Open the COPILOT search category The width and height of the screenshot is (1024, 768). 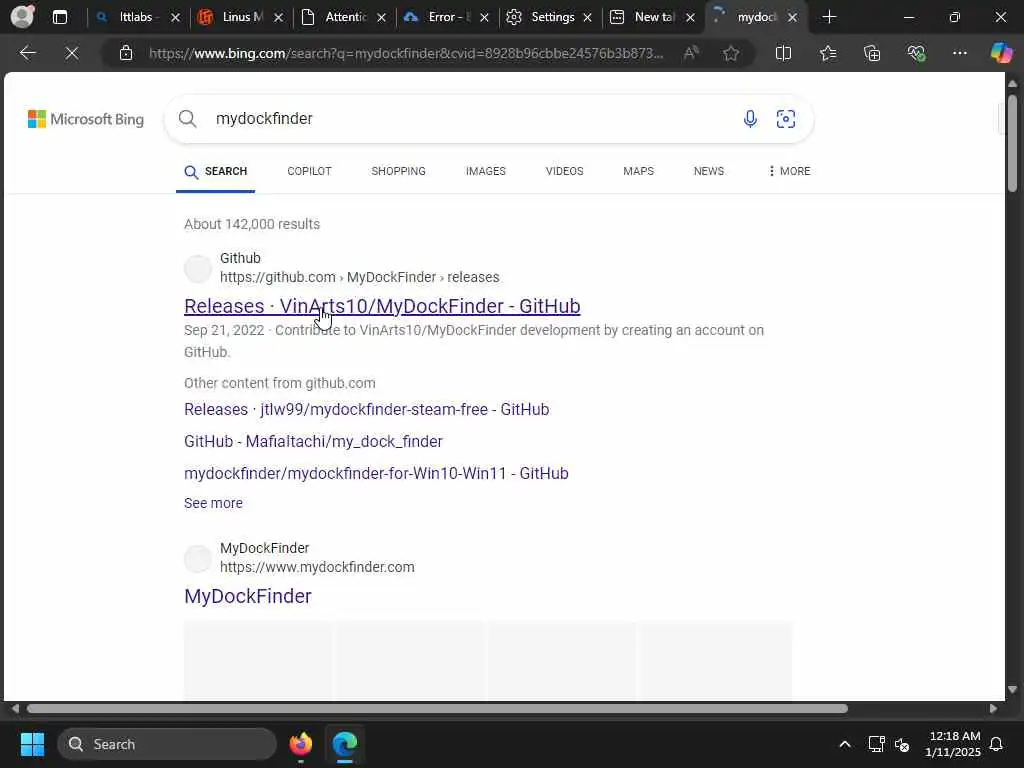pyautogui.click(x=309, y=171)
